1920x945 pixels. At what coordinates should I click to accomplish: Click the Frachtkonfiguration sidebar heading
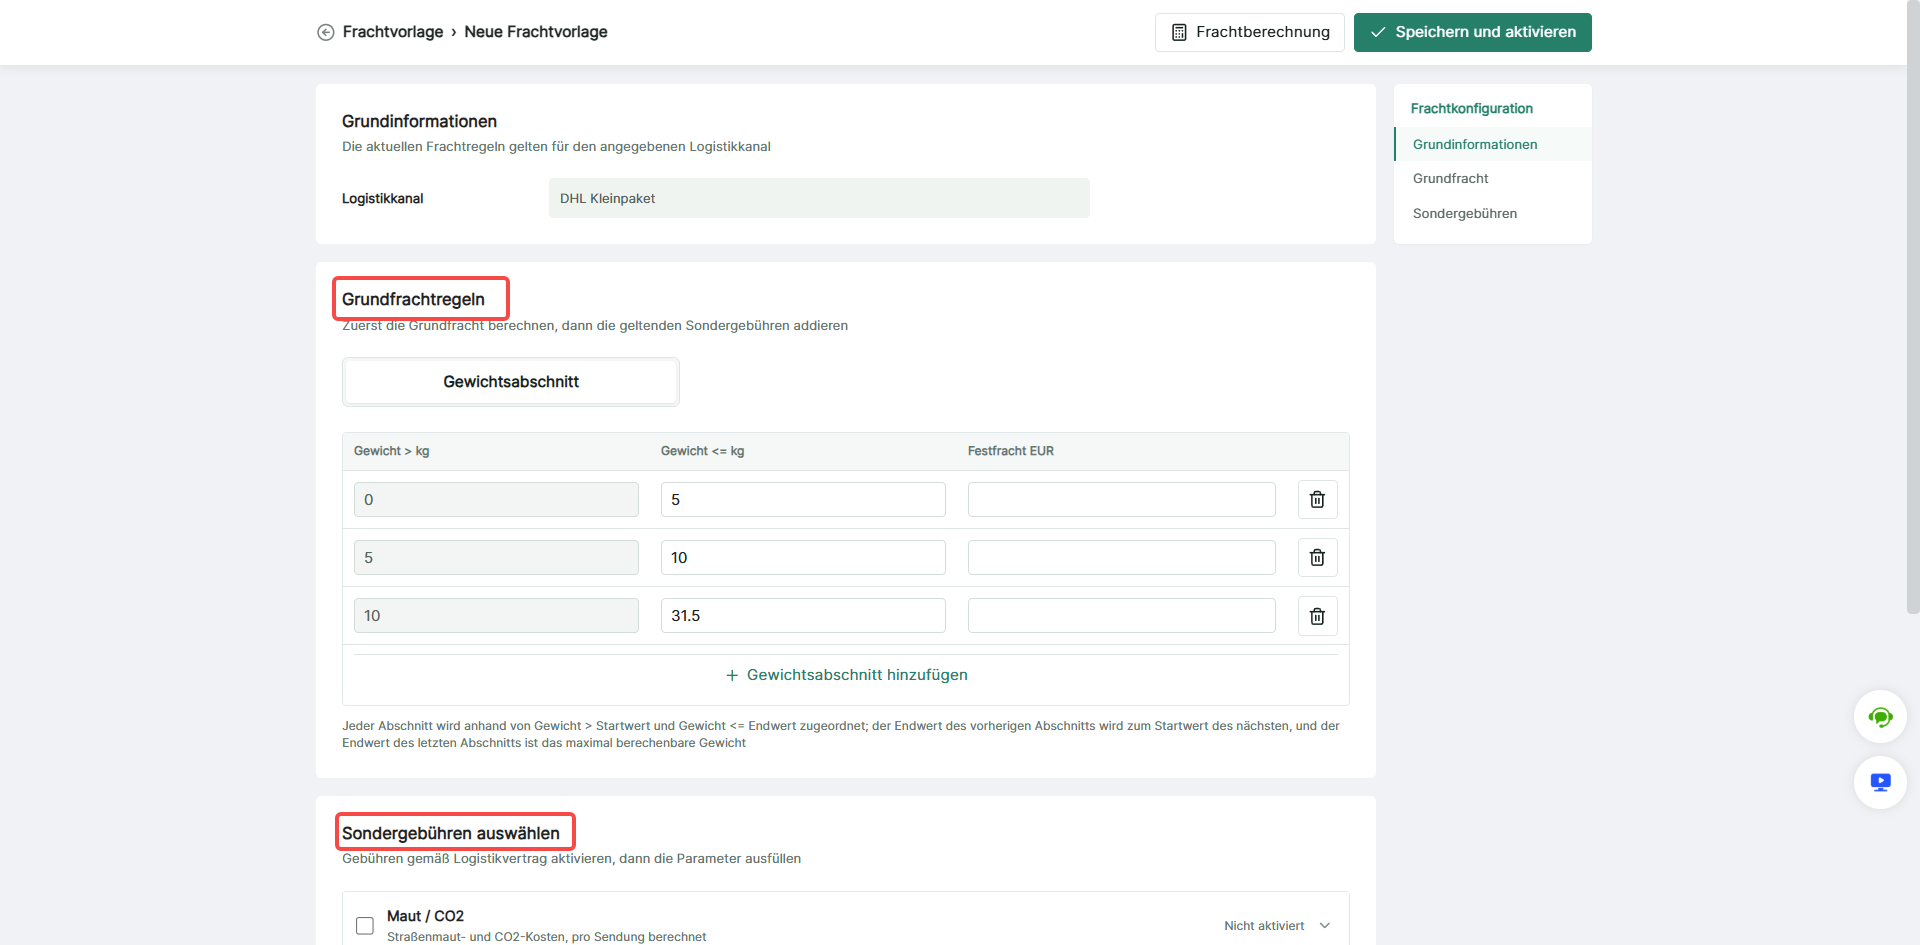(1471, 108)
